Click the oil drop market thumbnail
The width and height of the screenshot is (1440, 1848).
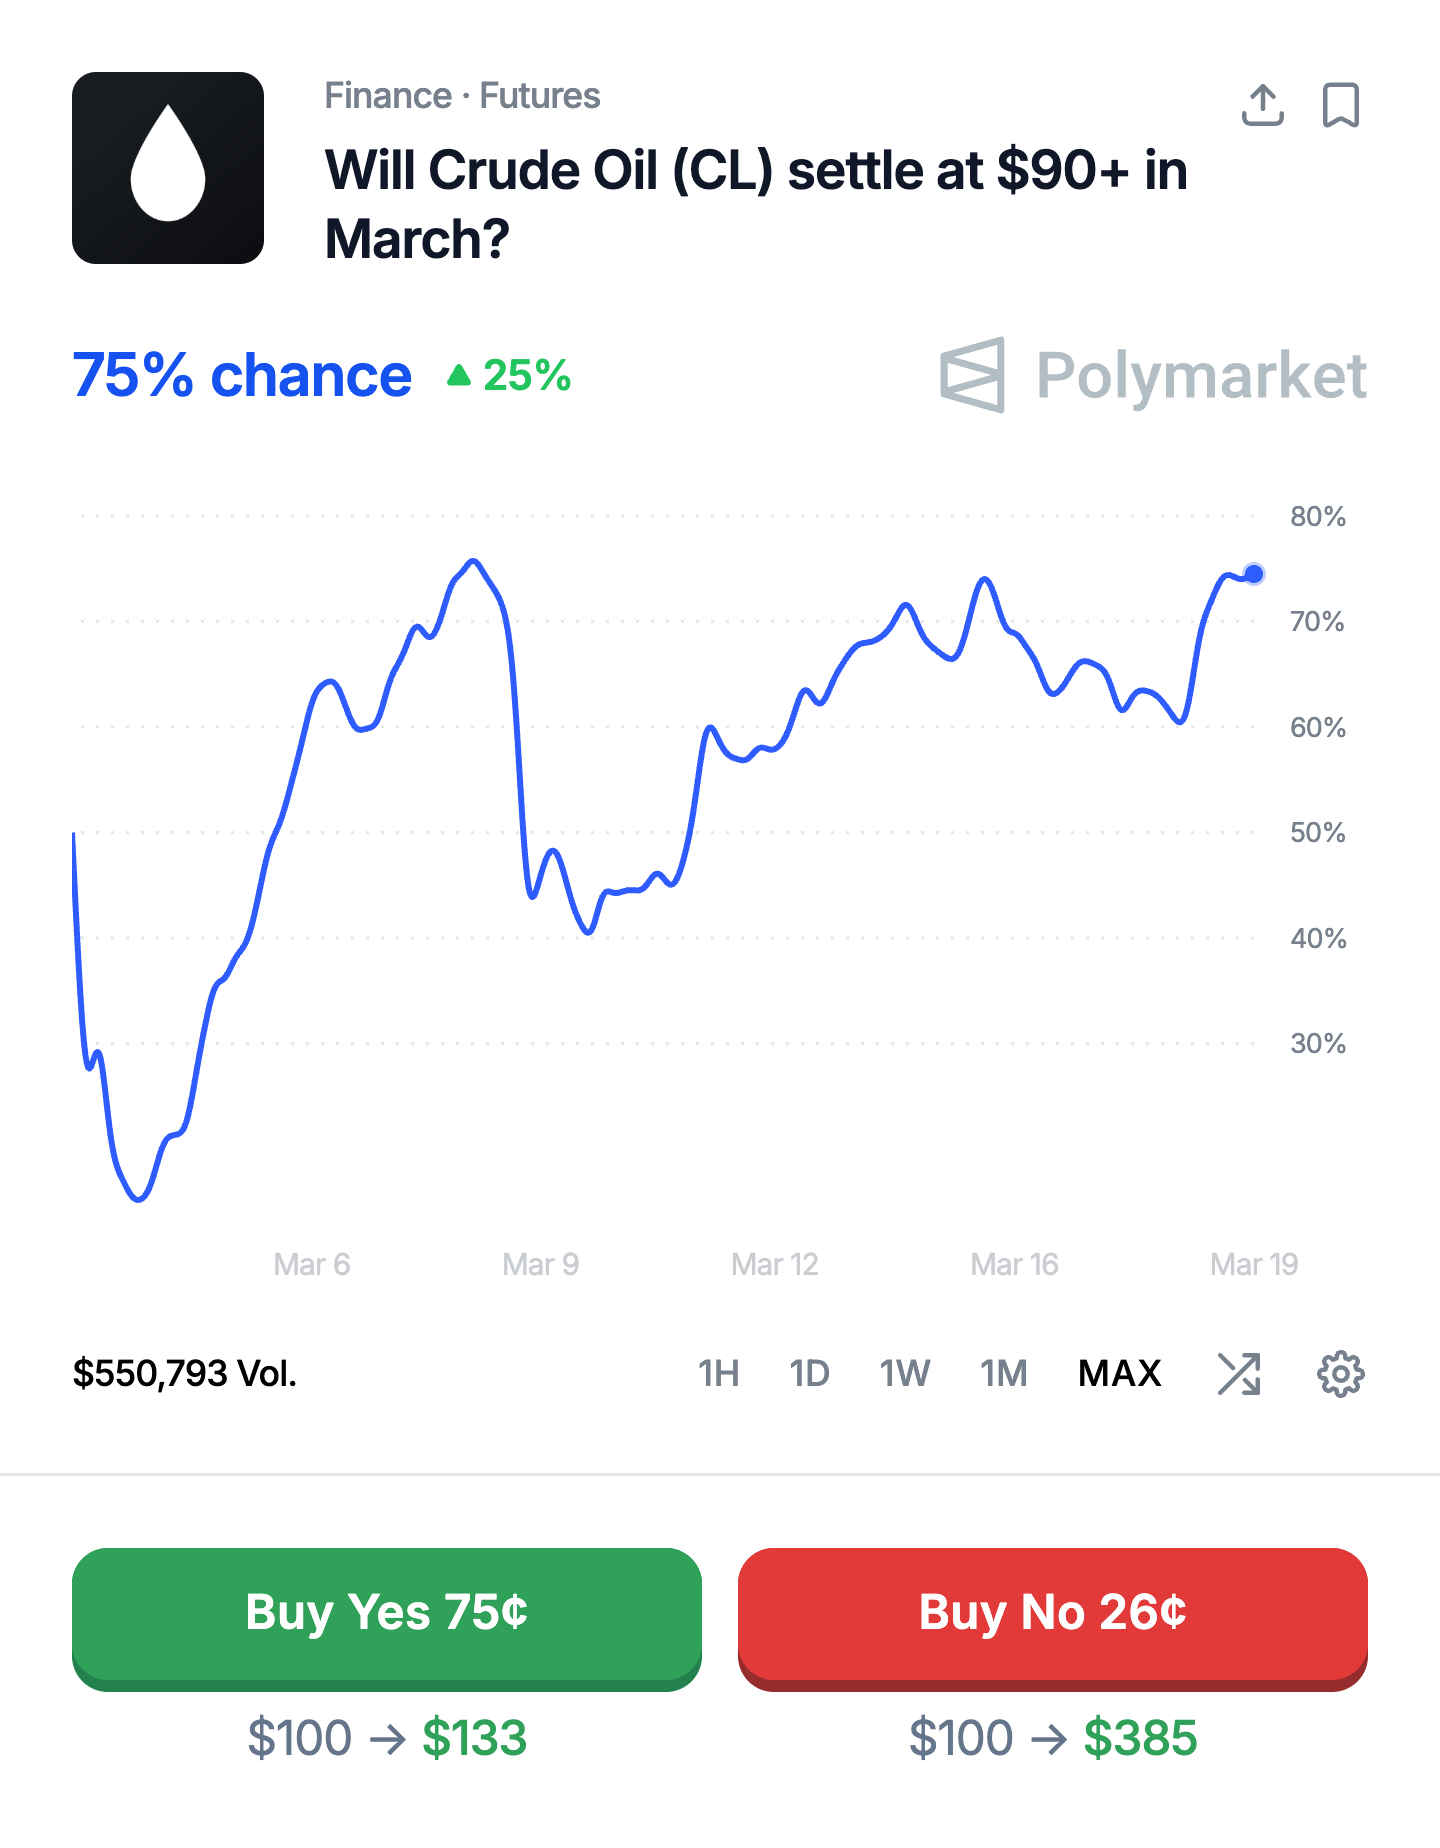pos(168,168)
